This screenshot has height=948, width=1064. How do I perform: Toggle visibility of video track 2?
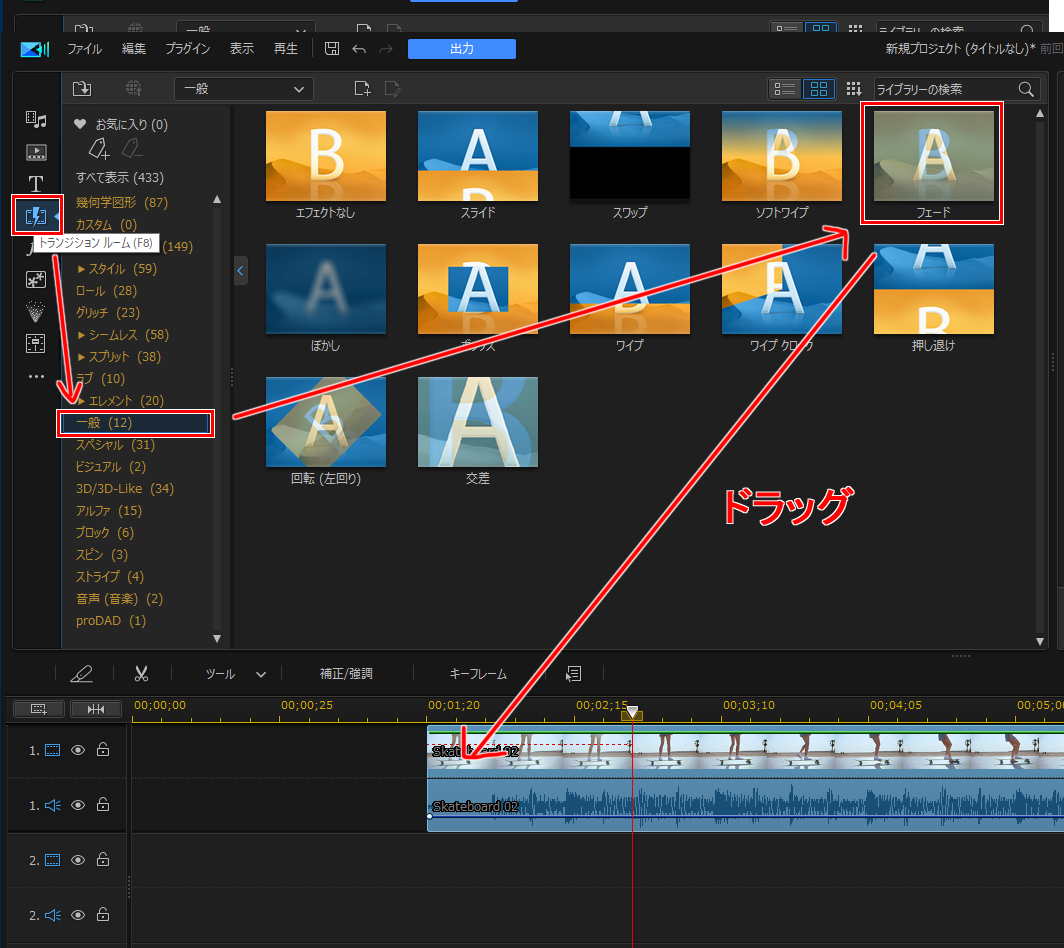pyautogui.click(x=78, y=860)
